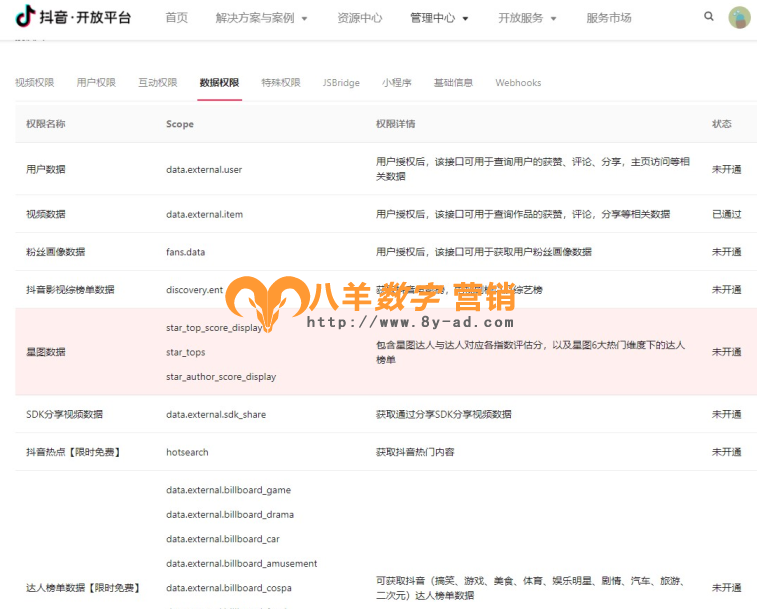Open the 基础信息 tab
Screen dimensions: 757x609
point(453,83)
